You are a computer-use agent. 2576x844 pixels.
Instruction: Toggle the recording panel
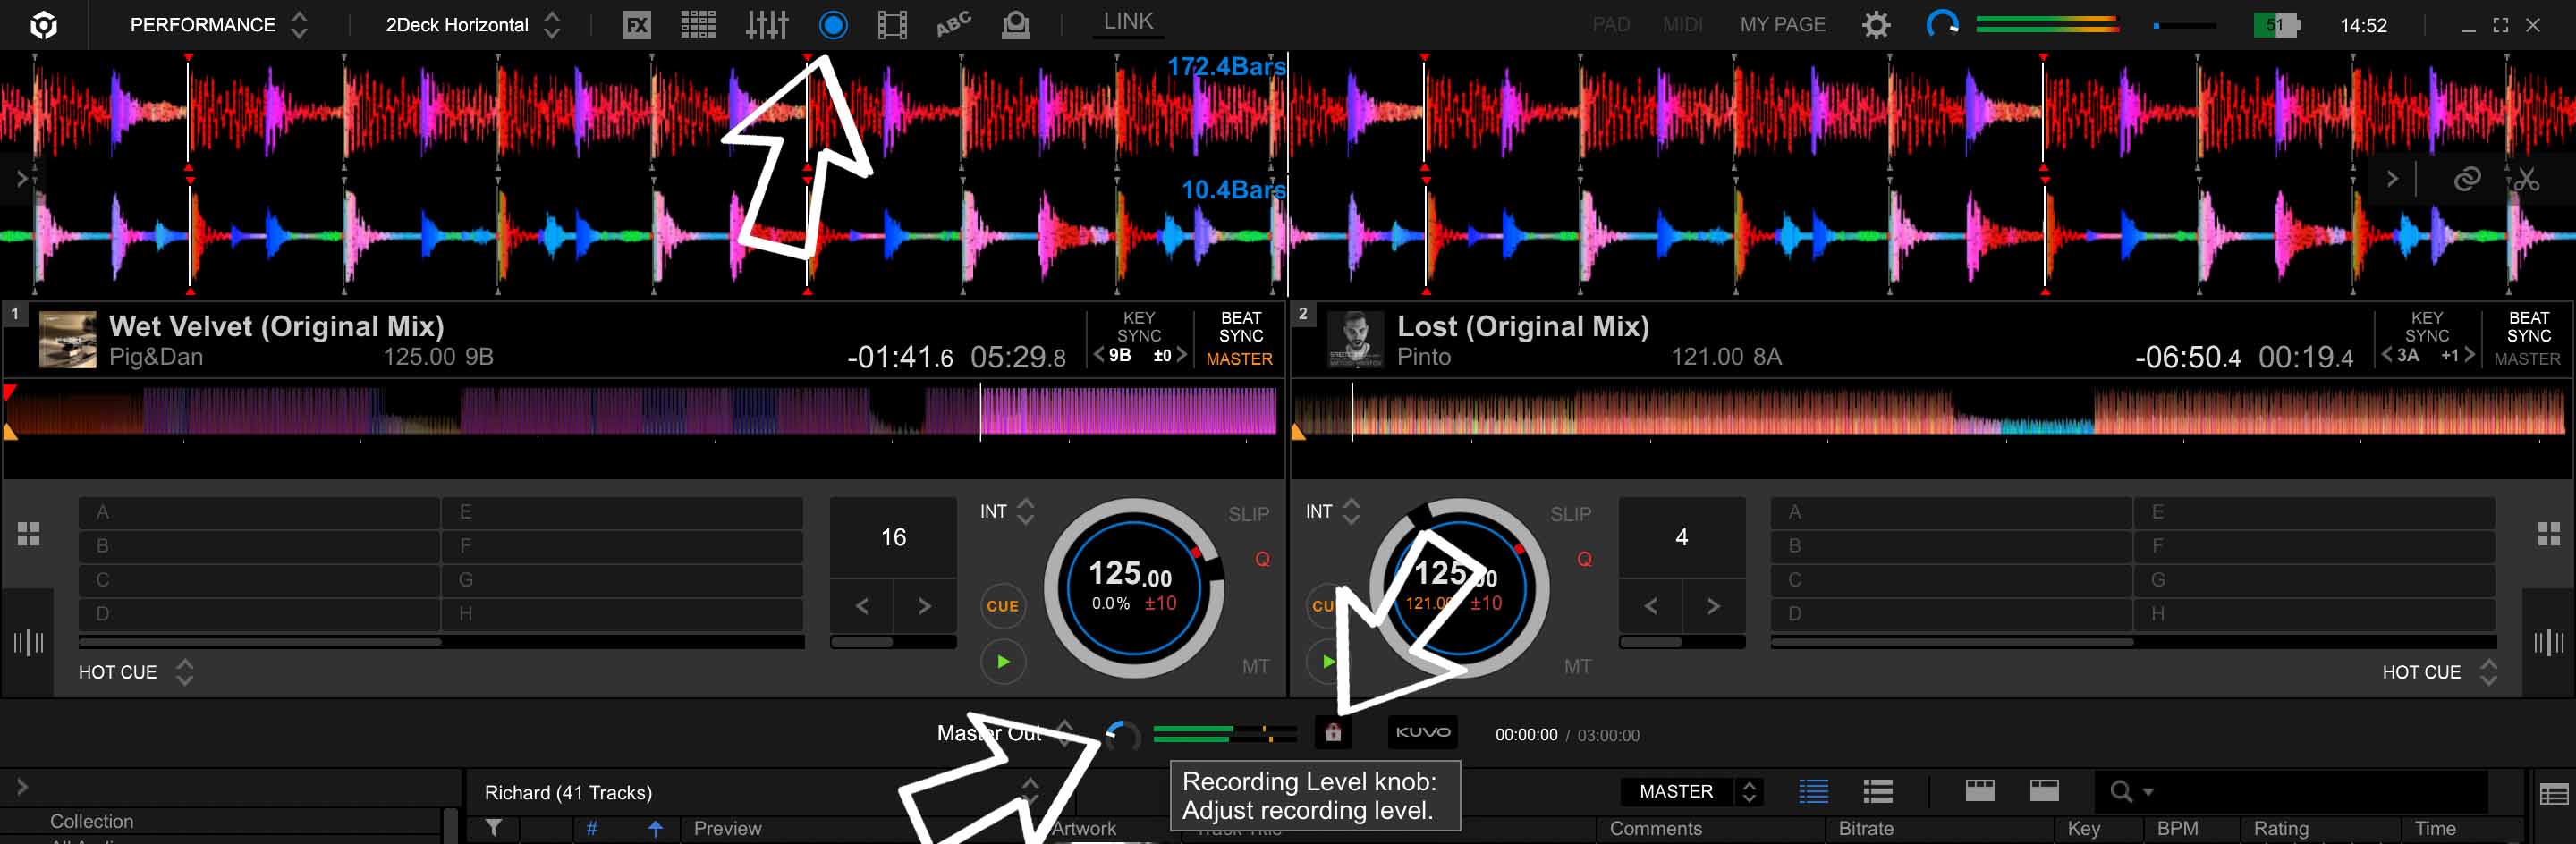833,25
